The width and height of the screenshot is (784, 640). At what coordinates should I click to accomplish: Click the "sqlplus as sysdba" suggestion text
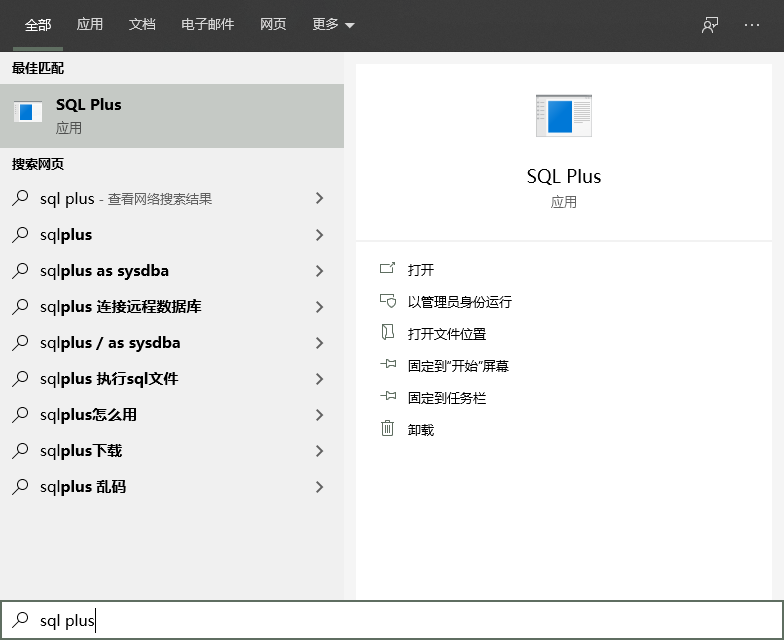point(104,270)
